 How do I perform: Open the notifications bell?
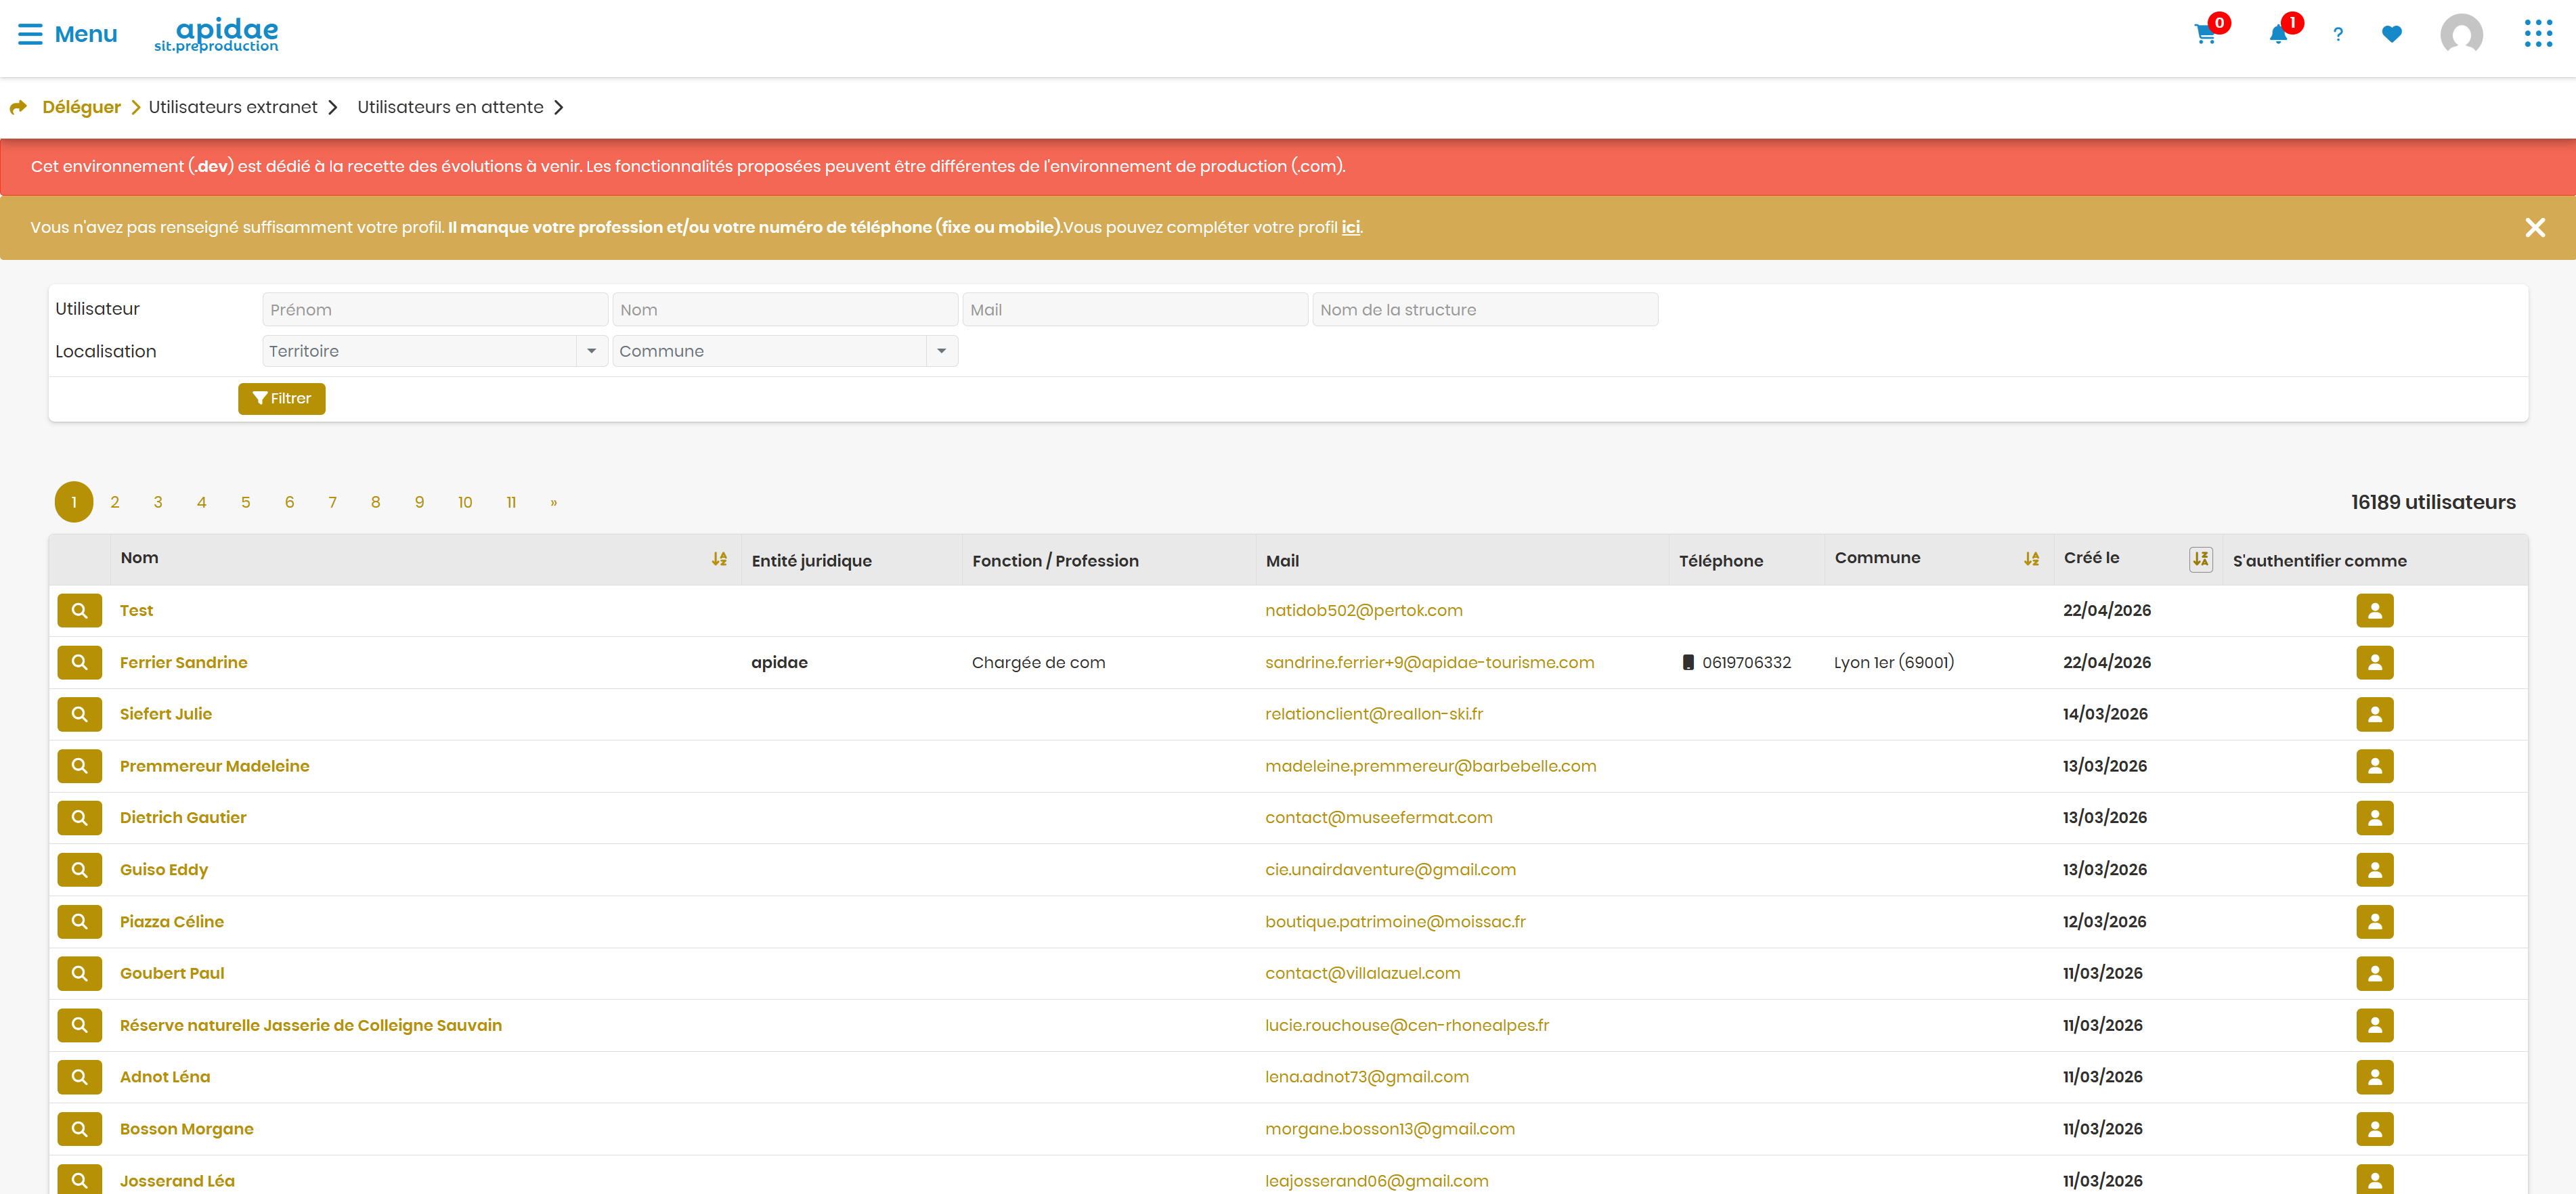(2278, 35)
